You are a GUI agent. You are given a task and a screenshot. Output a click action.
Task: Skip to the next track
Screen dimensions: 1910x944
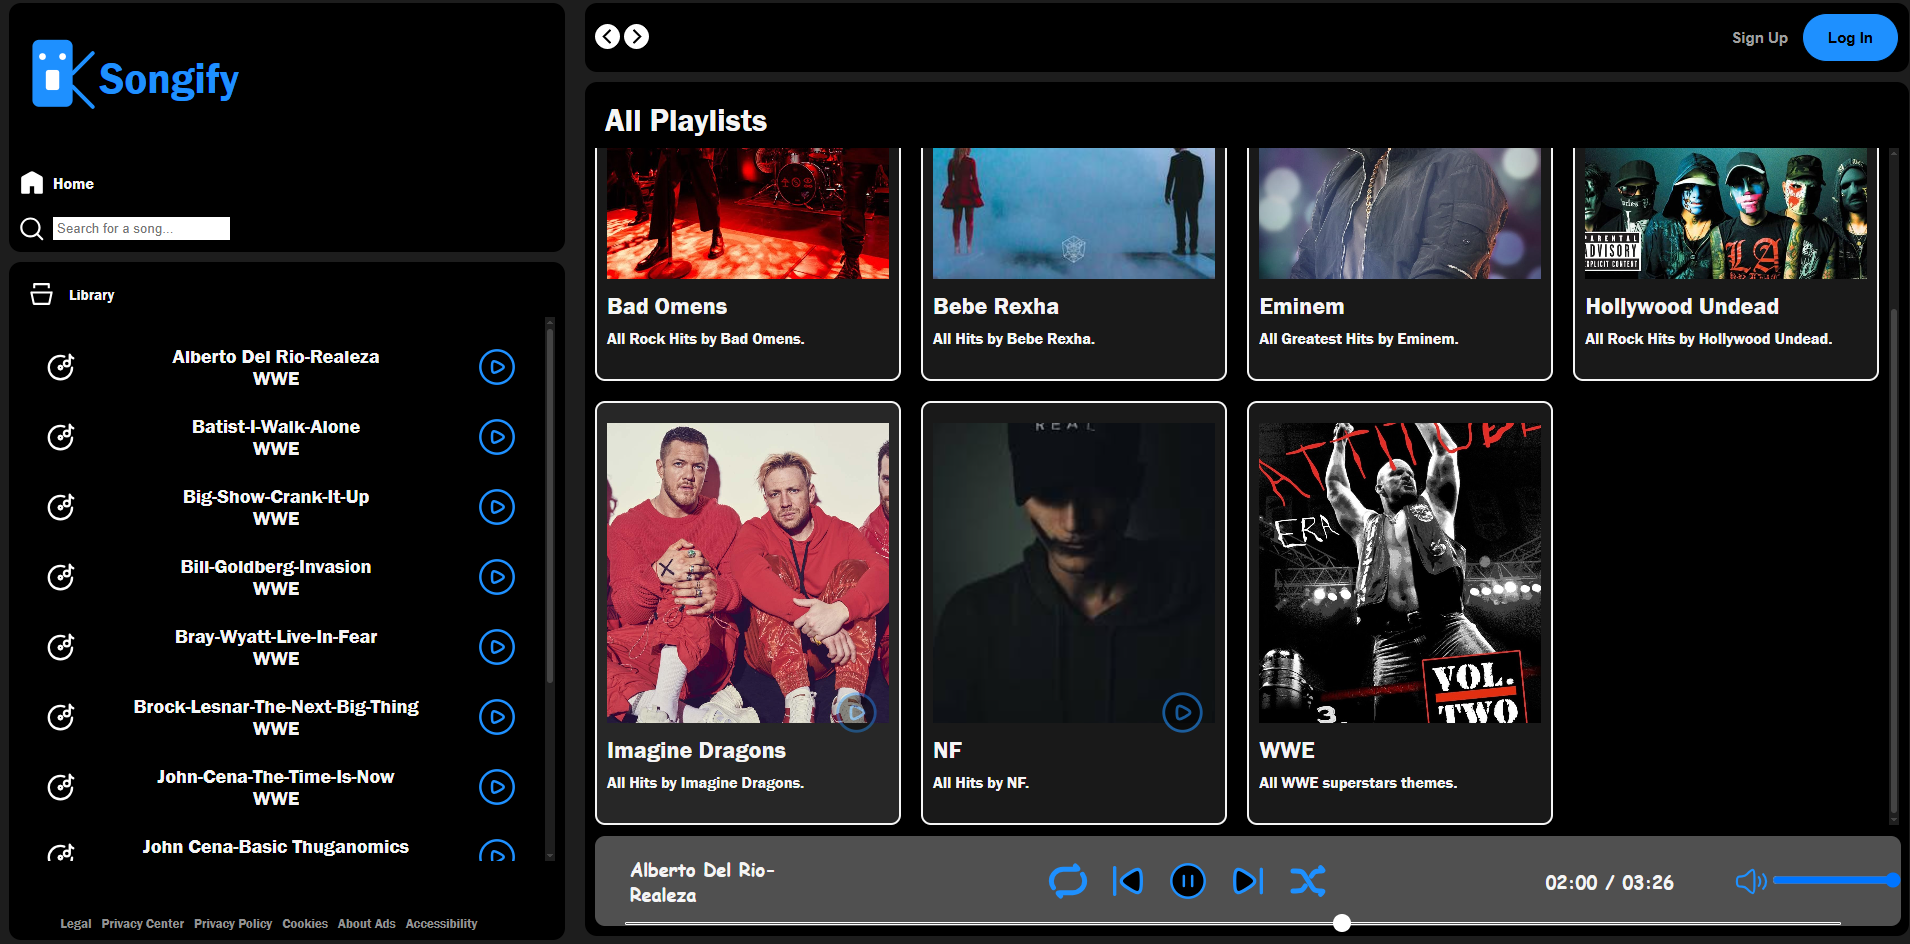pyautogui.click(x=1248, y=881)
